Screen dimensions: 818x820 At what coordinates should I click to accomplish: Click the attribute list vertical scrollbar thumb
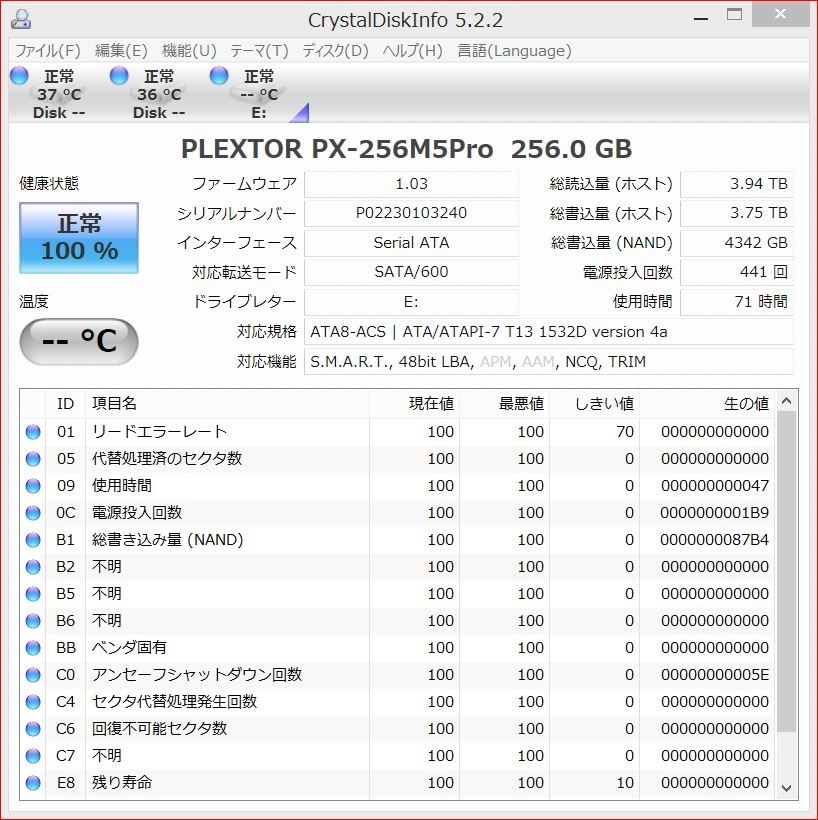(786, 572)
